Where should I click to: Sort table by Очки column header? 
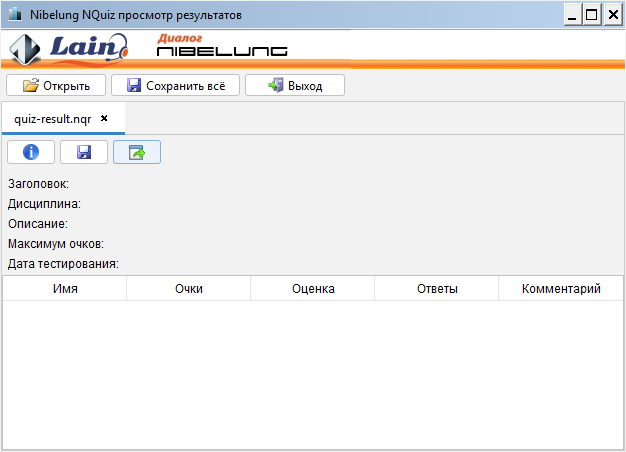tap(188, 288)
